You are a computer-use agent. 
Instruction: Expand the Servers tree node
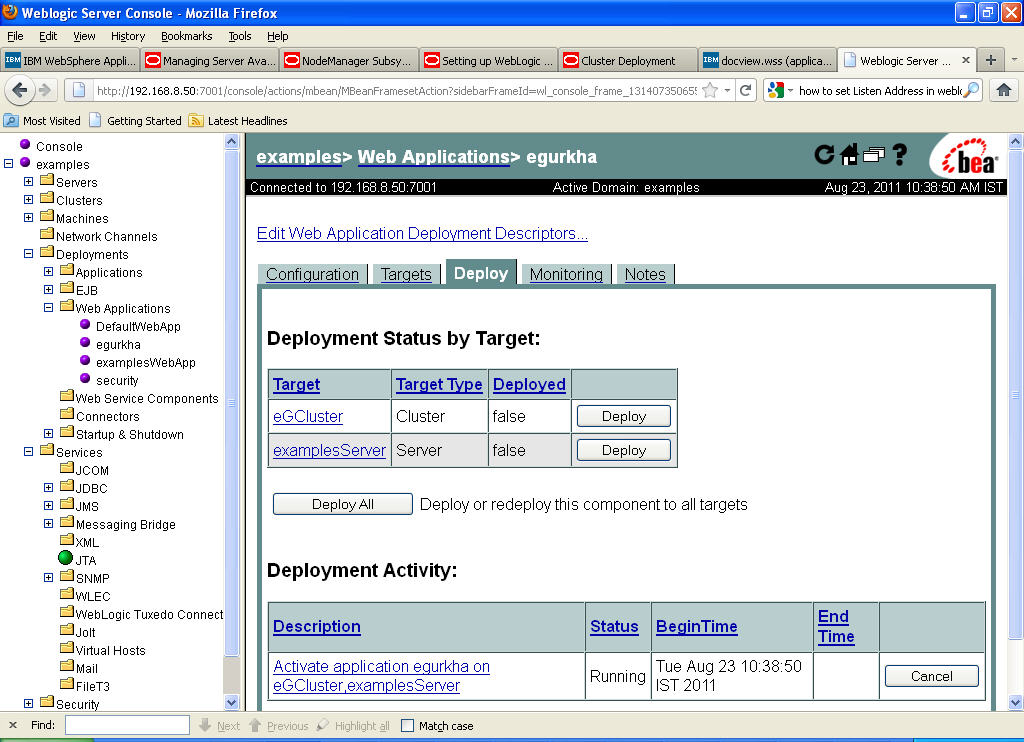[x=29, y=181]
